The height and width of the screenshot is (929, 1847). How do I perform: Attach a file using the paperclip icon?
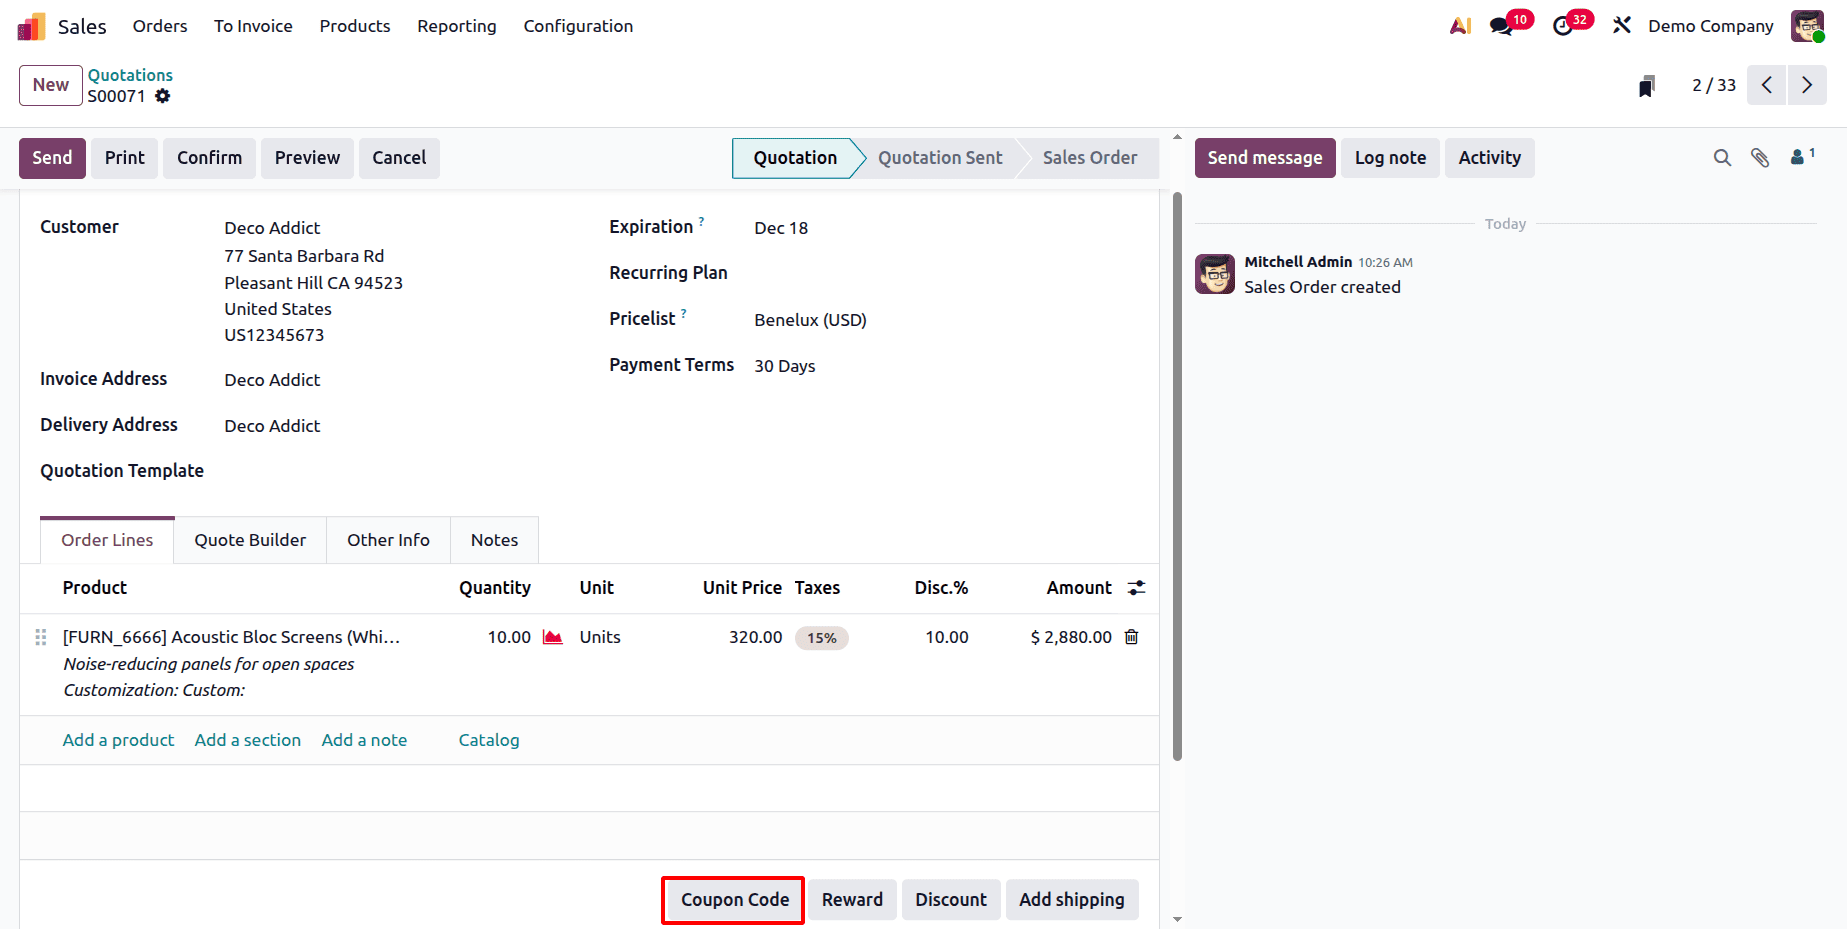coord(1760,157)
